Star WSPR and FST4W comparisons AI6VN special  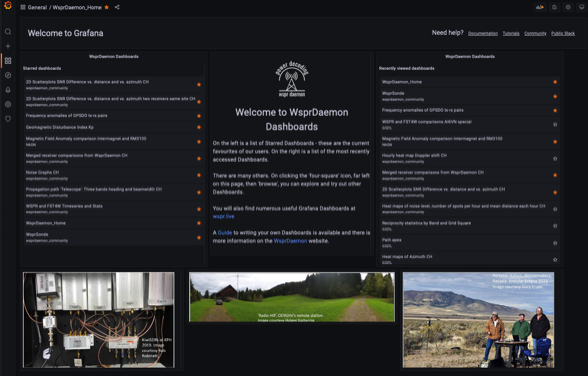tap(555, 124)
